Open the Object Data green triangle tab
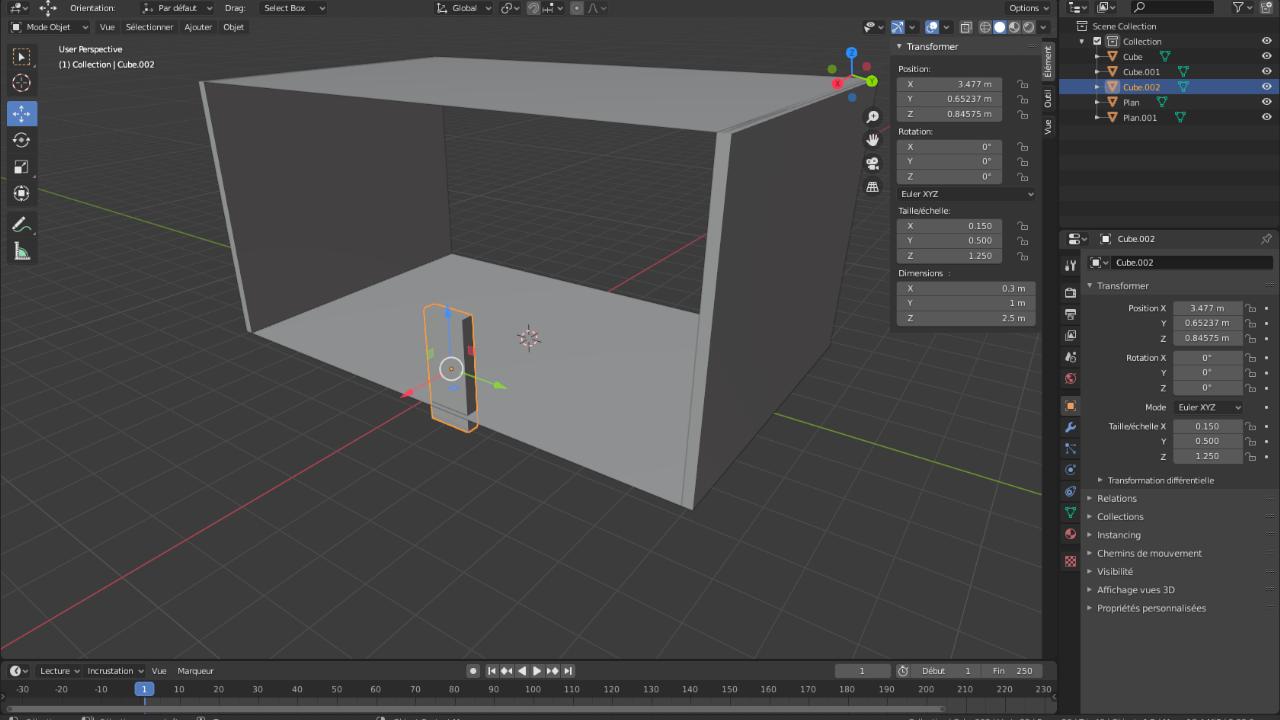The width and height of the screenshot is (1280, 720). pyautogui.click(x=1070, y=512)
